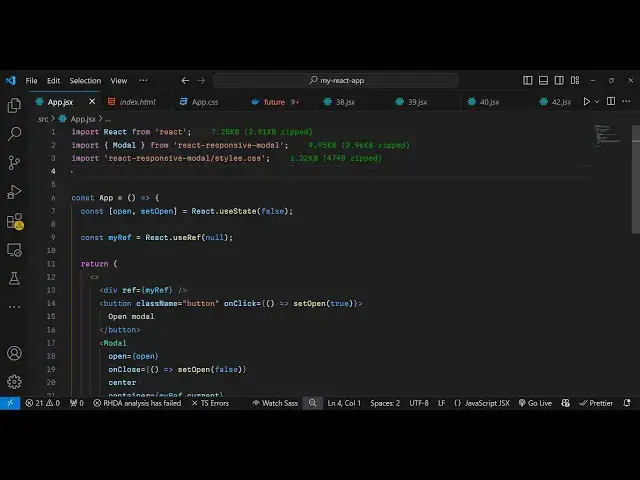Click the Copilot status icon

[565, 403]
